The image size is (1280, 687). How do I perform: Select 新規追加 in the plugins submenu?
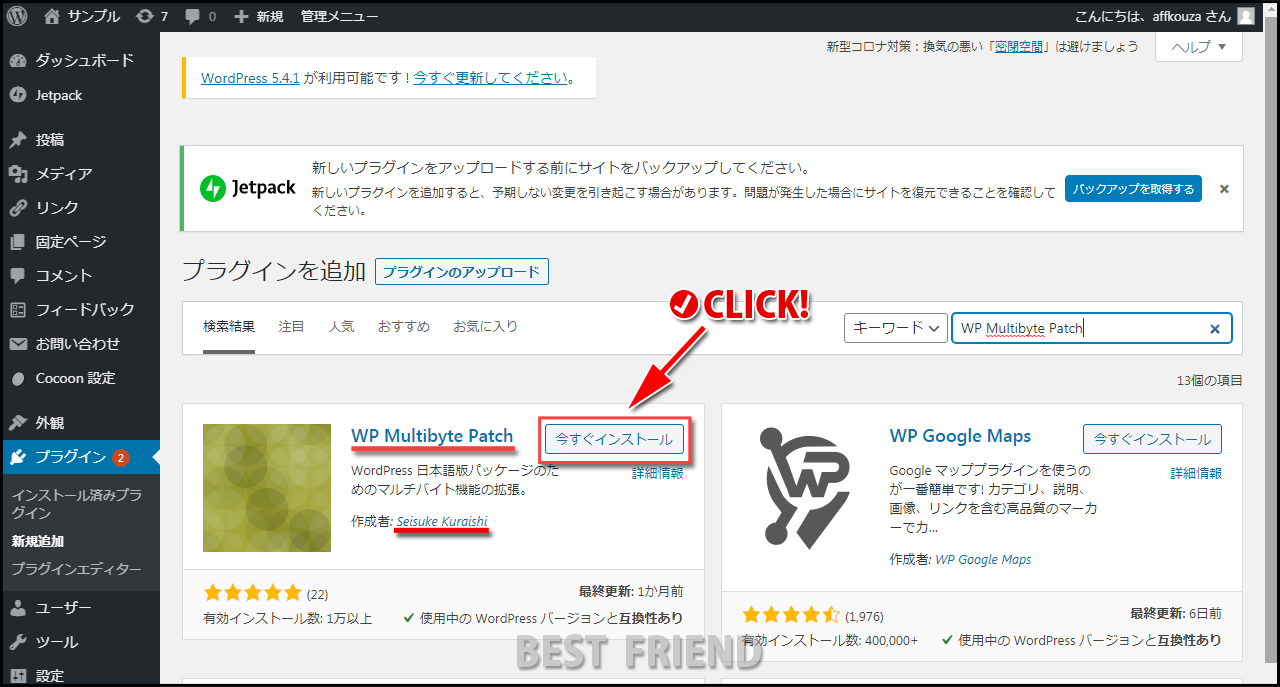tap(38, 541)
